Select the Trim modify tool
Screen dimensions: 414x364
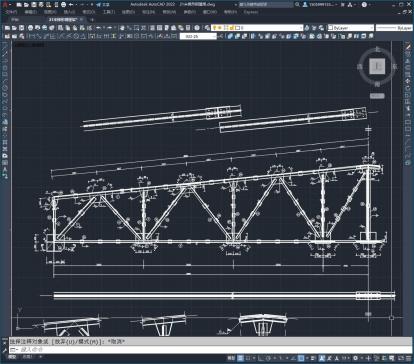pyautogui.click(x=408, y=108)
